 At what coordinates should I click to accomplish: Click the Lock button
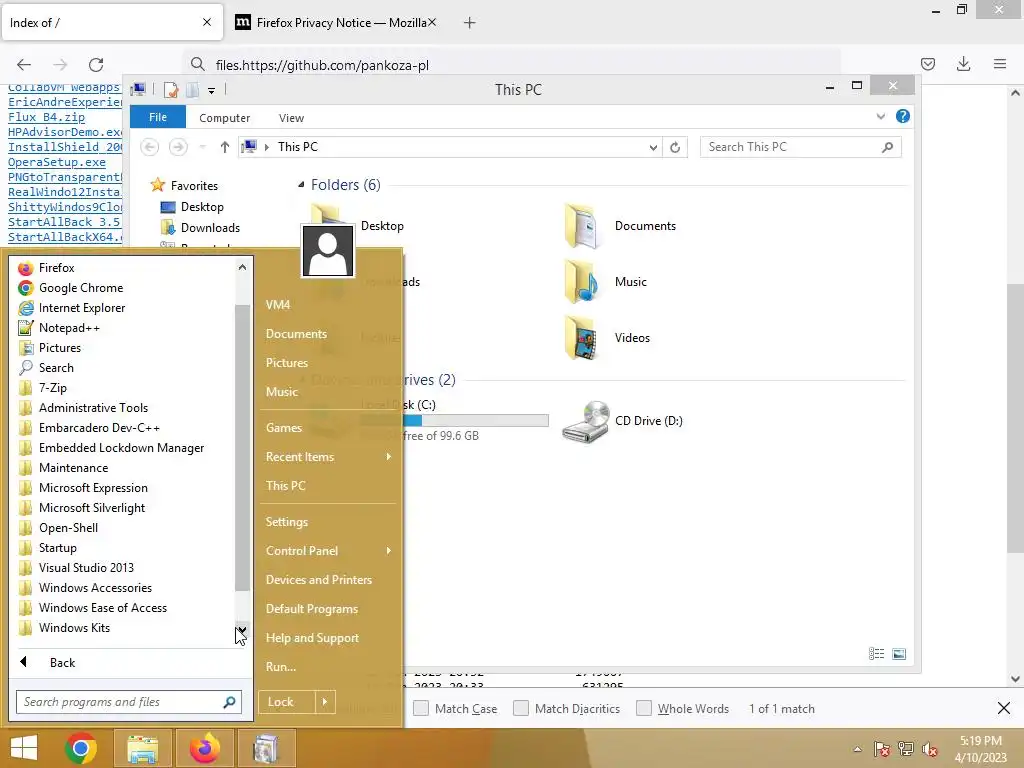coord(287,702)
